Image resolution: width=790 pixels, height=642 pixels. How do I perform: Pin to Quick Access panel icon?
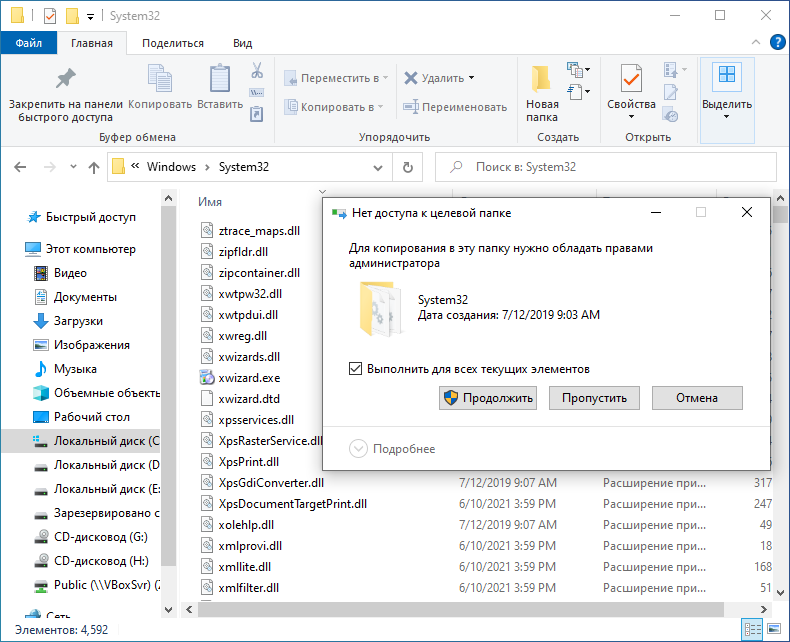[65, 79]
